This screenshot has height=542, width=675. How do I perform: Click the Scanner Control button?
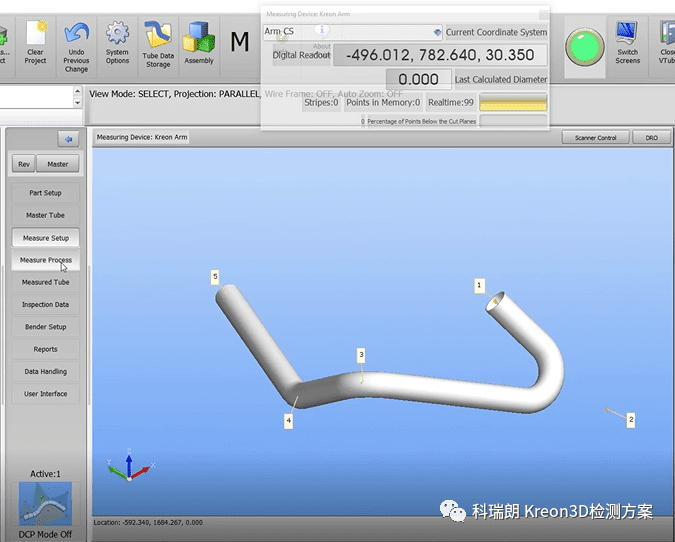coord(595,137)
